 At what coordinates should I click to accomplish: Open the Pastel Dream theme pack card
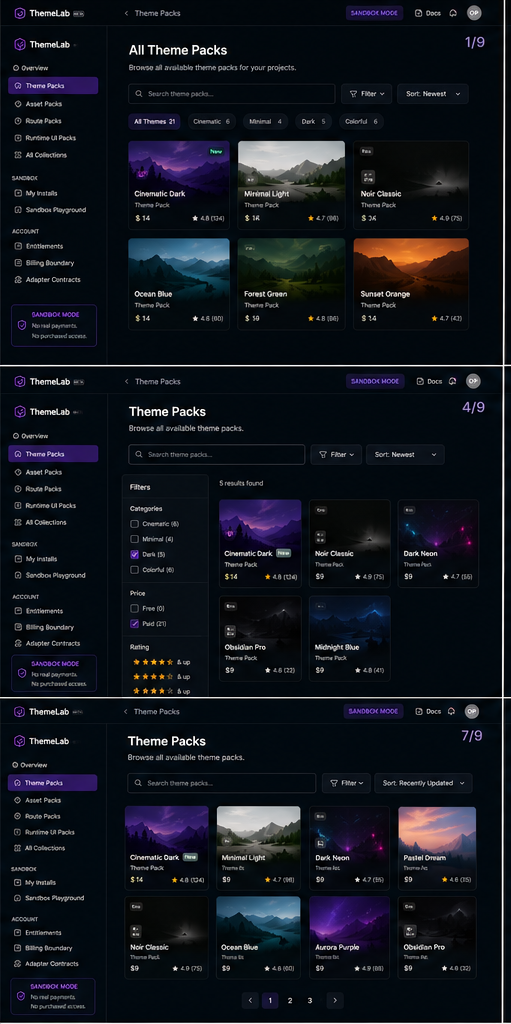tap(437, 848)
